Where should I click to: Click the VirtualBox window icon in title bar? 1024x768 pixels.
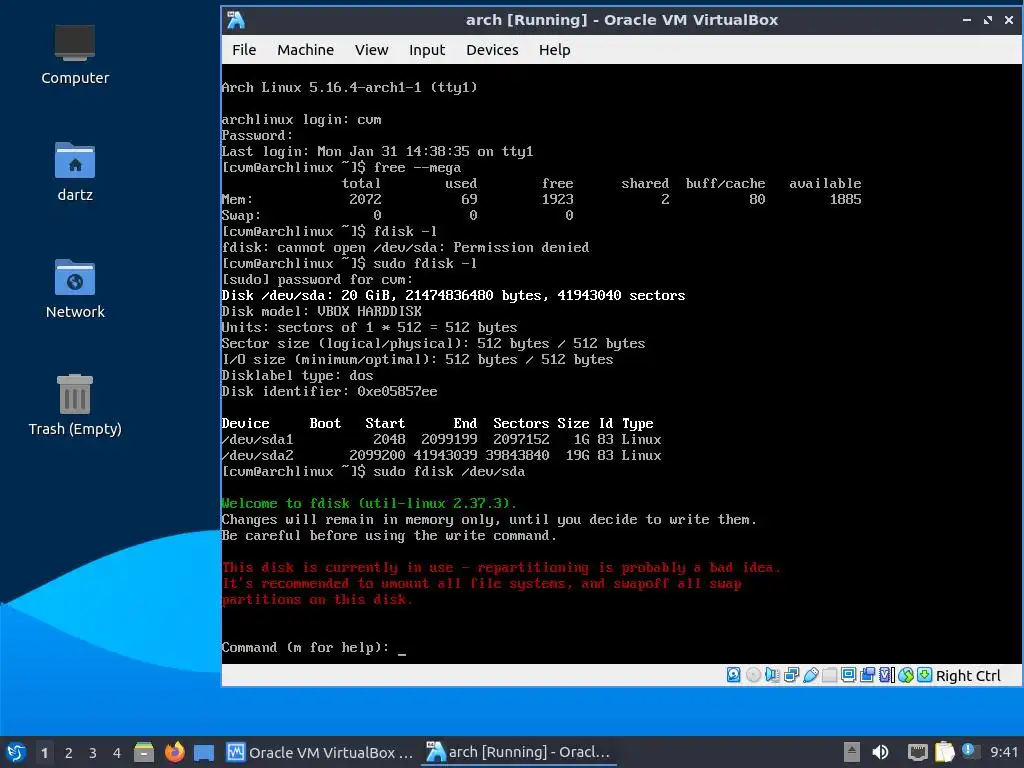click(x=236, y=20)
